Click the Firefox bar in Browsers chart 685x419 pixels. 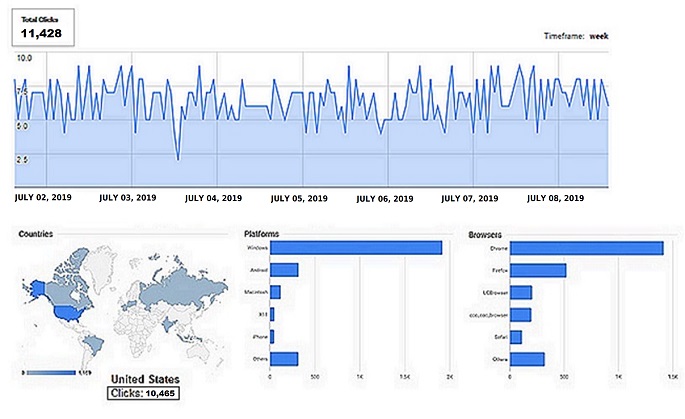tap(538, 270)
